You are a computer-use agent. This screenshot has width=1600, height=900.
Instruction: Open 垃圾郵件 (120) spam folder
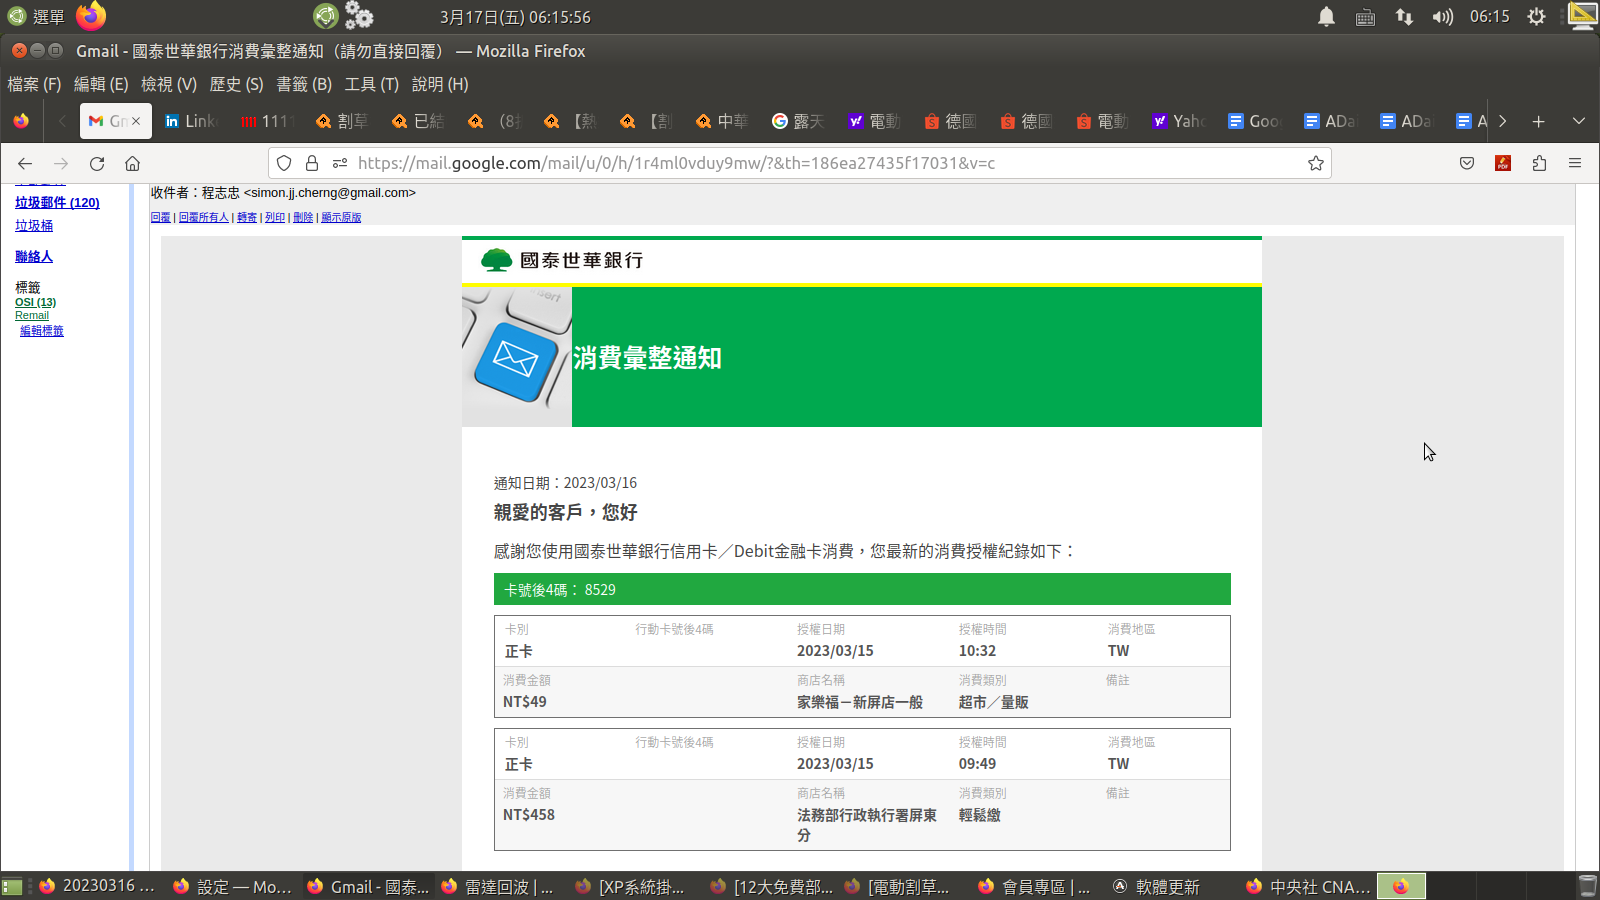57,202
